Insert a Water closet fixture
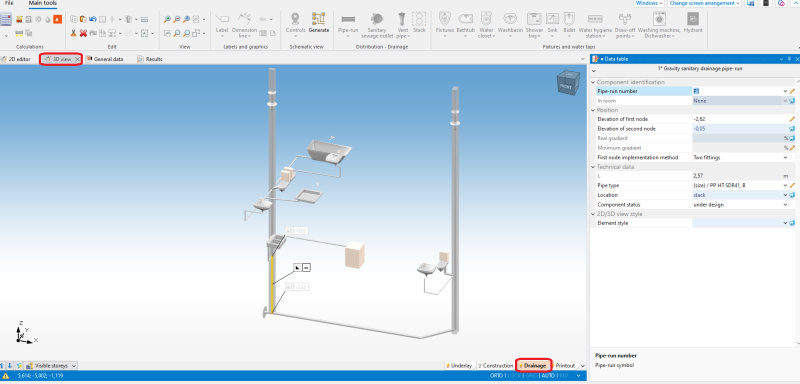The image size is (800, 384). 486,25
